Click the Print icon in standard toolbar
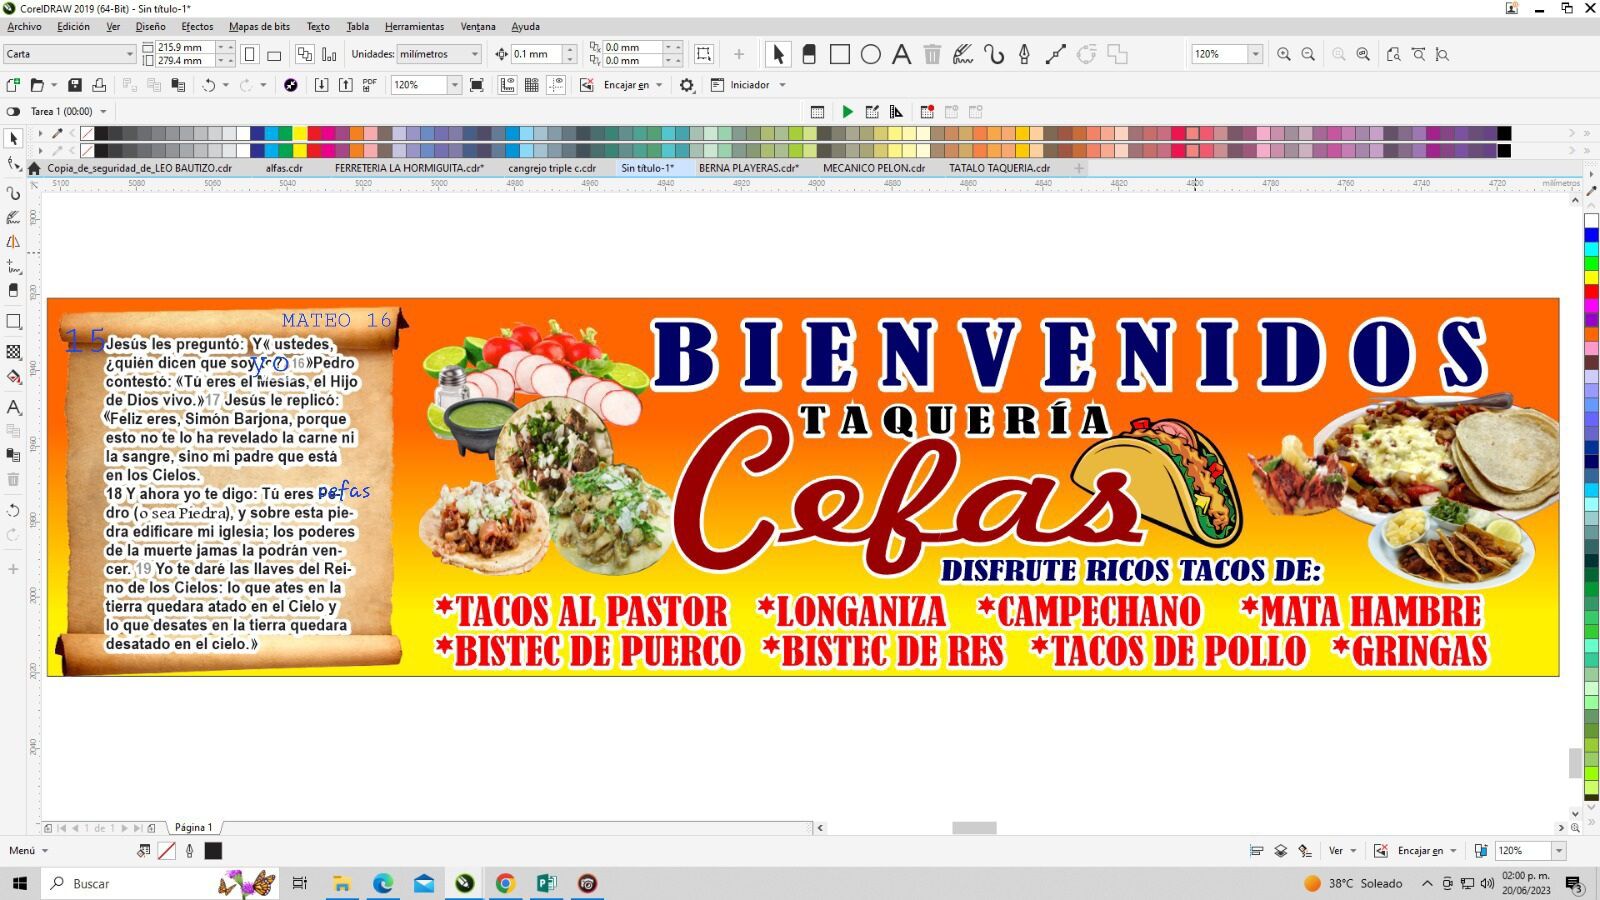Image resolution: width=1600 pixels, height=900 pixels. 99,85
